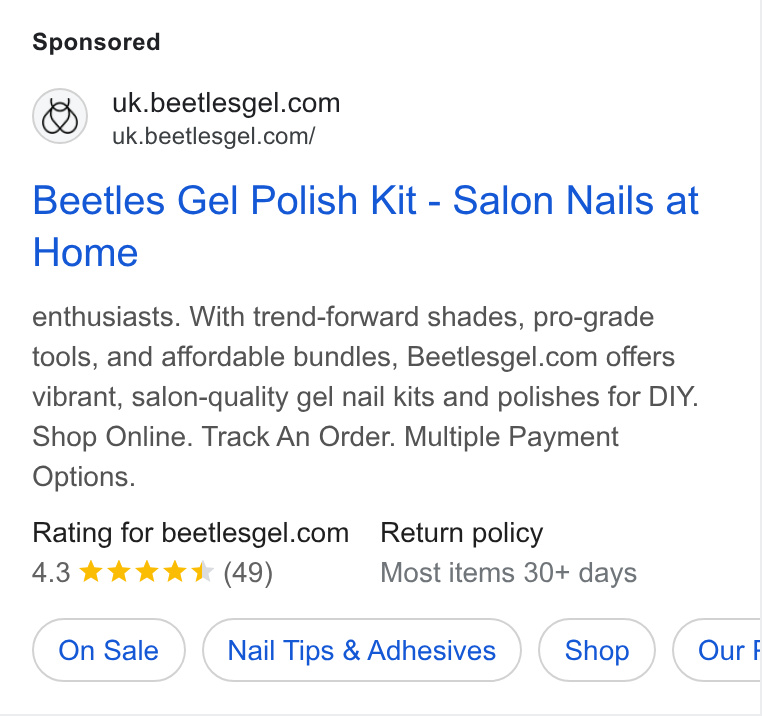The image size is (762, 716).
Task: Open the Beetles Gel Polish Kit headline link
Action: pyautogui.click(x=365, y=226)
